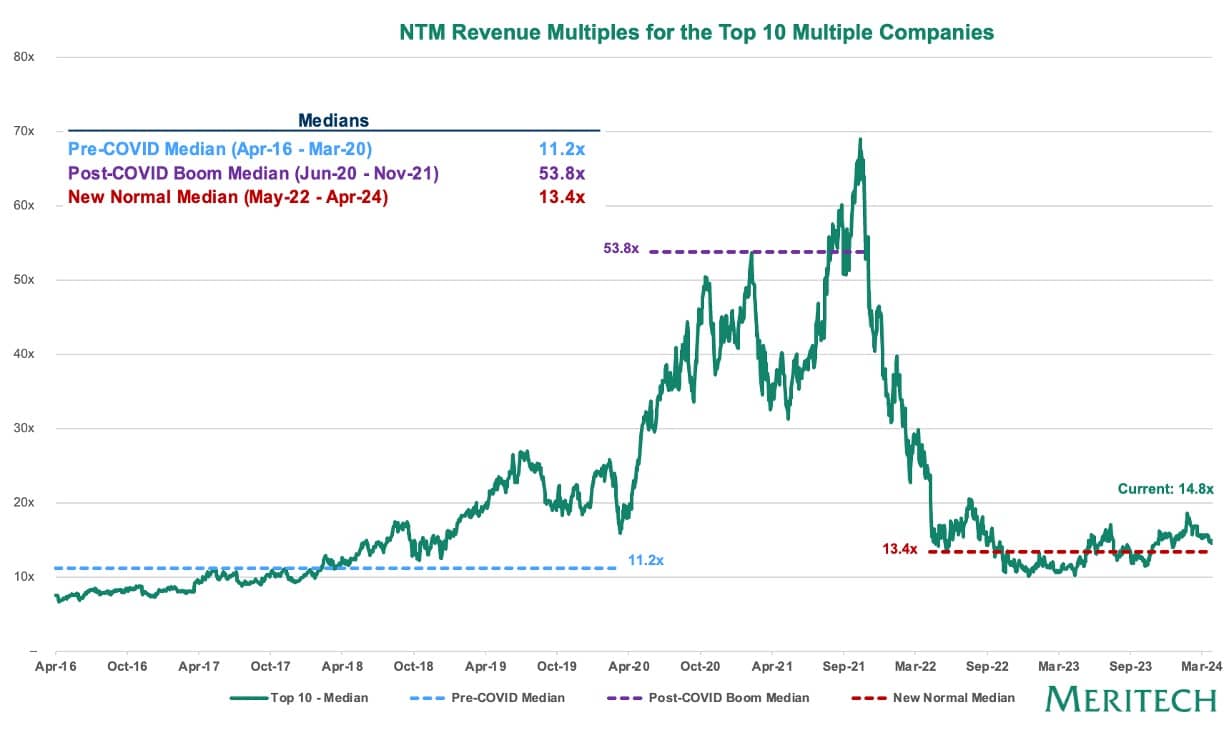This screenshot has width=1224, height=736.
Task: Select the Pre-COVID Median (Apr-16 - Mar-20) row
Action: tap(327, 148)
